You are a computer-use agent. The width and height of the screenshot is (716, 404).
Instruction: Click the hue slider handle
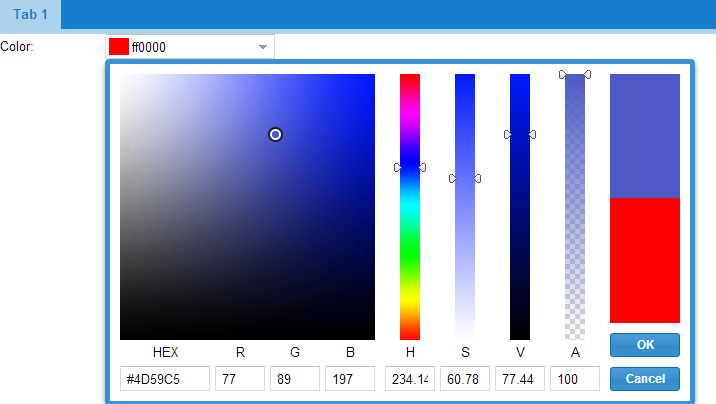410,167
